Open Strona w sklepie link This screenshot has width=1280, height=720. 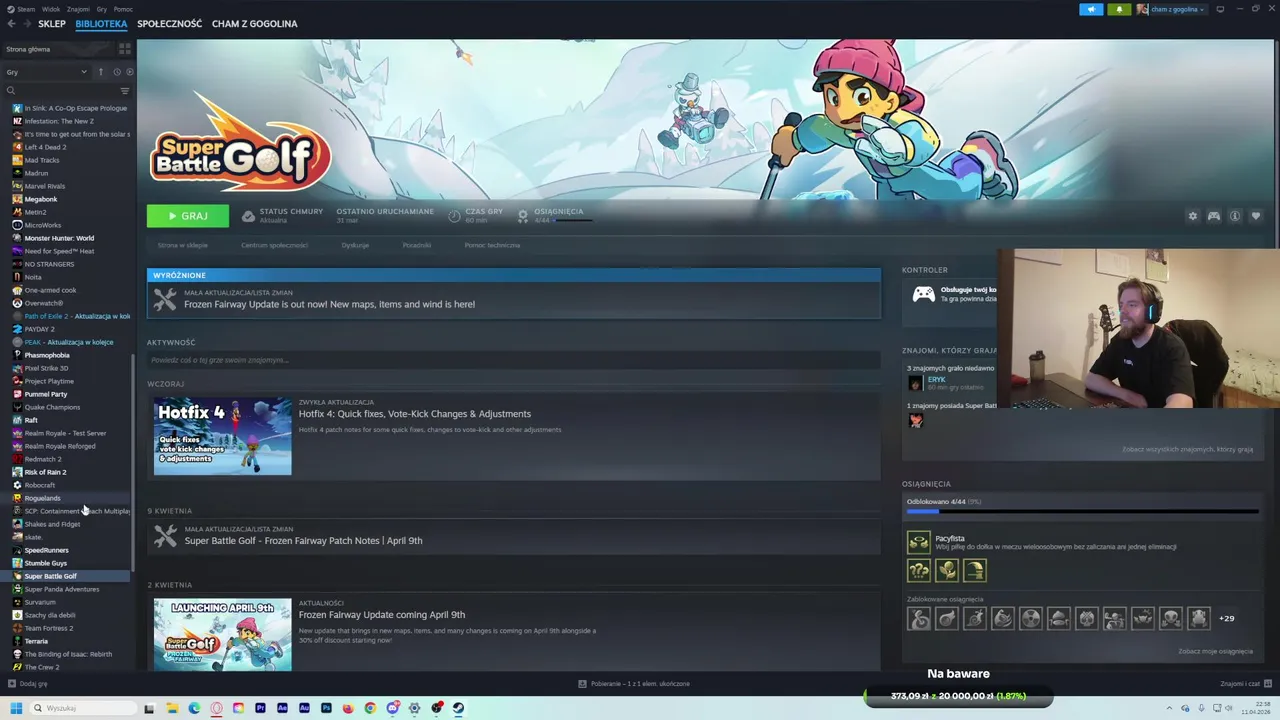coord(182,245)
